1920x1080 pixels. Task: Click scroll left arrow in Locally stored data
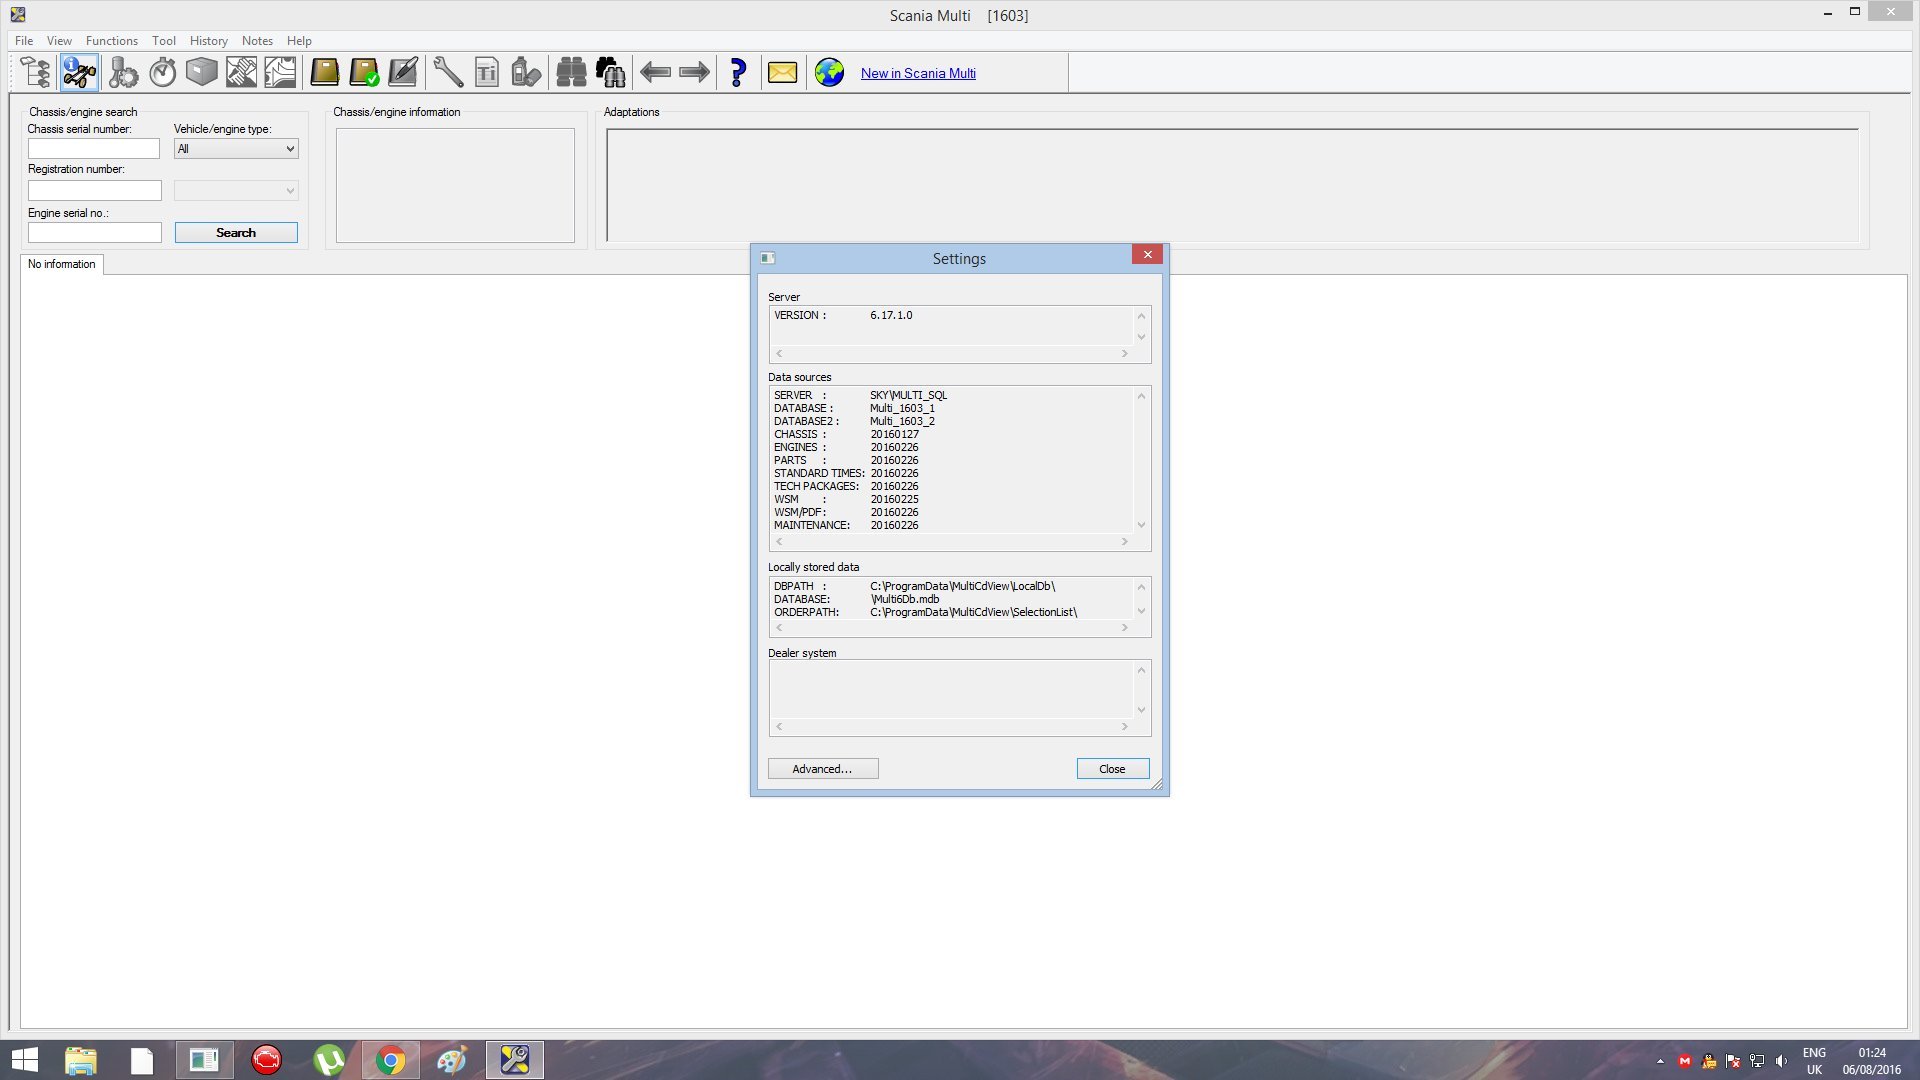pyautogui.click(x=779, y=628)
